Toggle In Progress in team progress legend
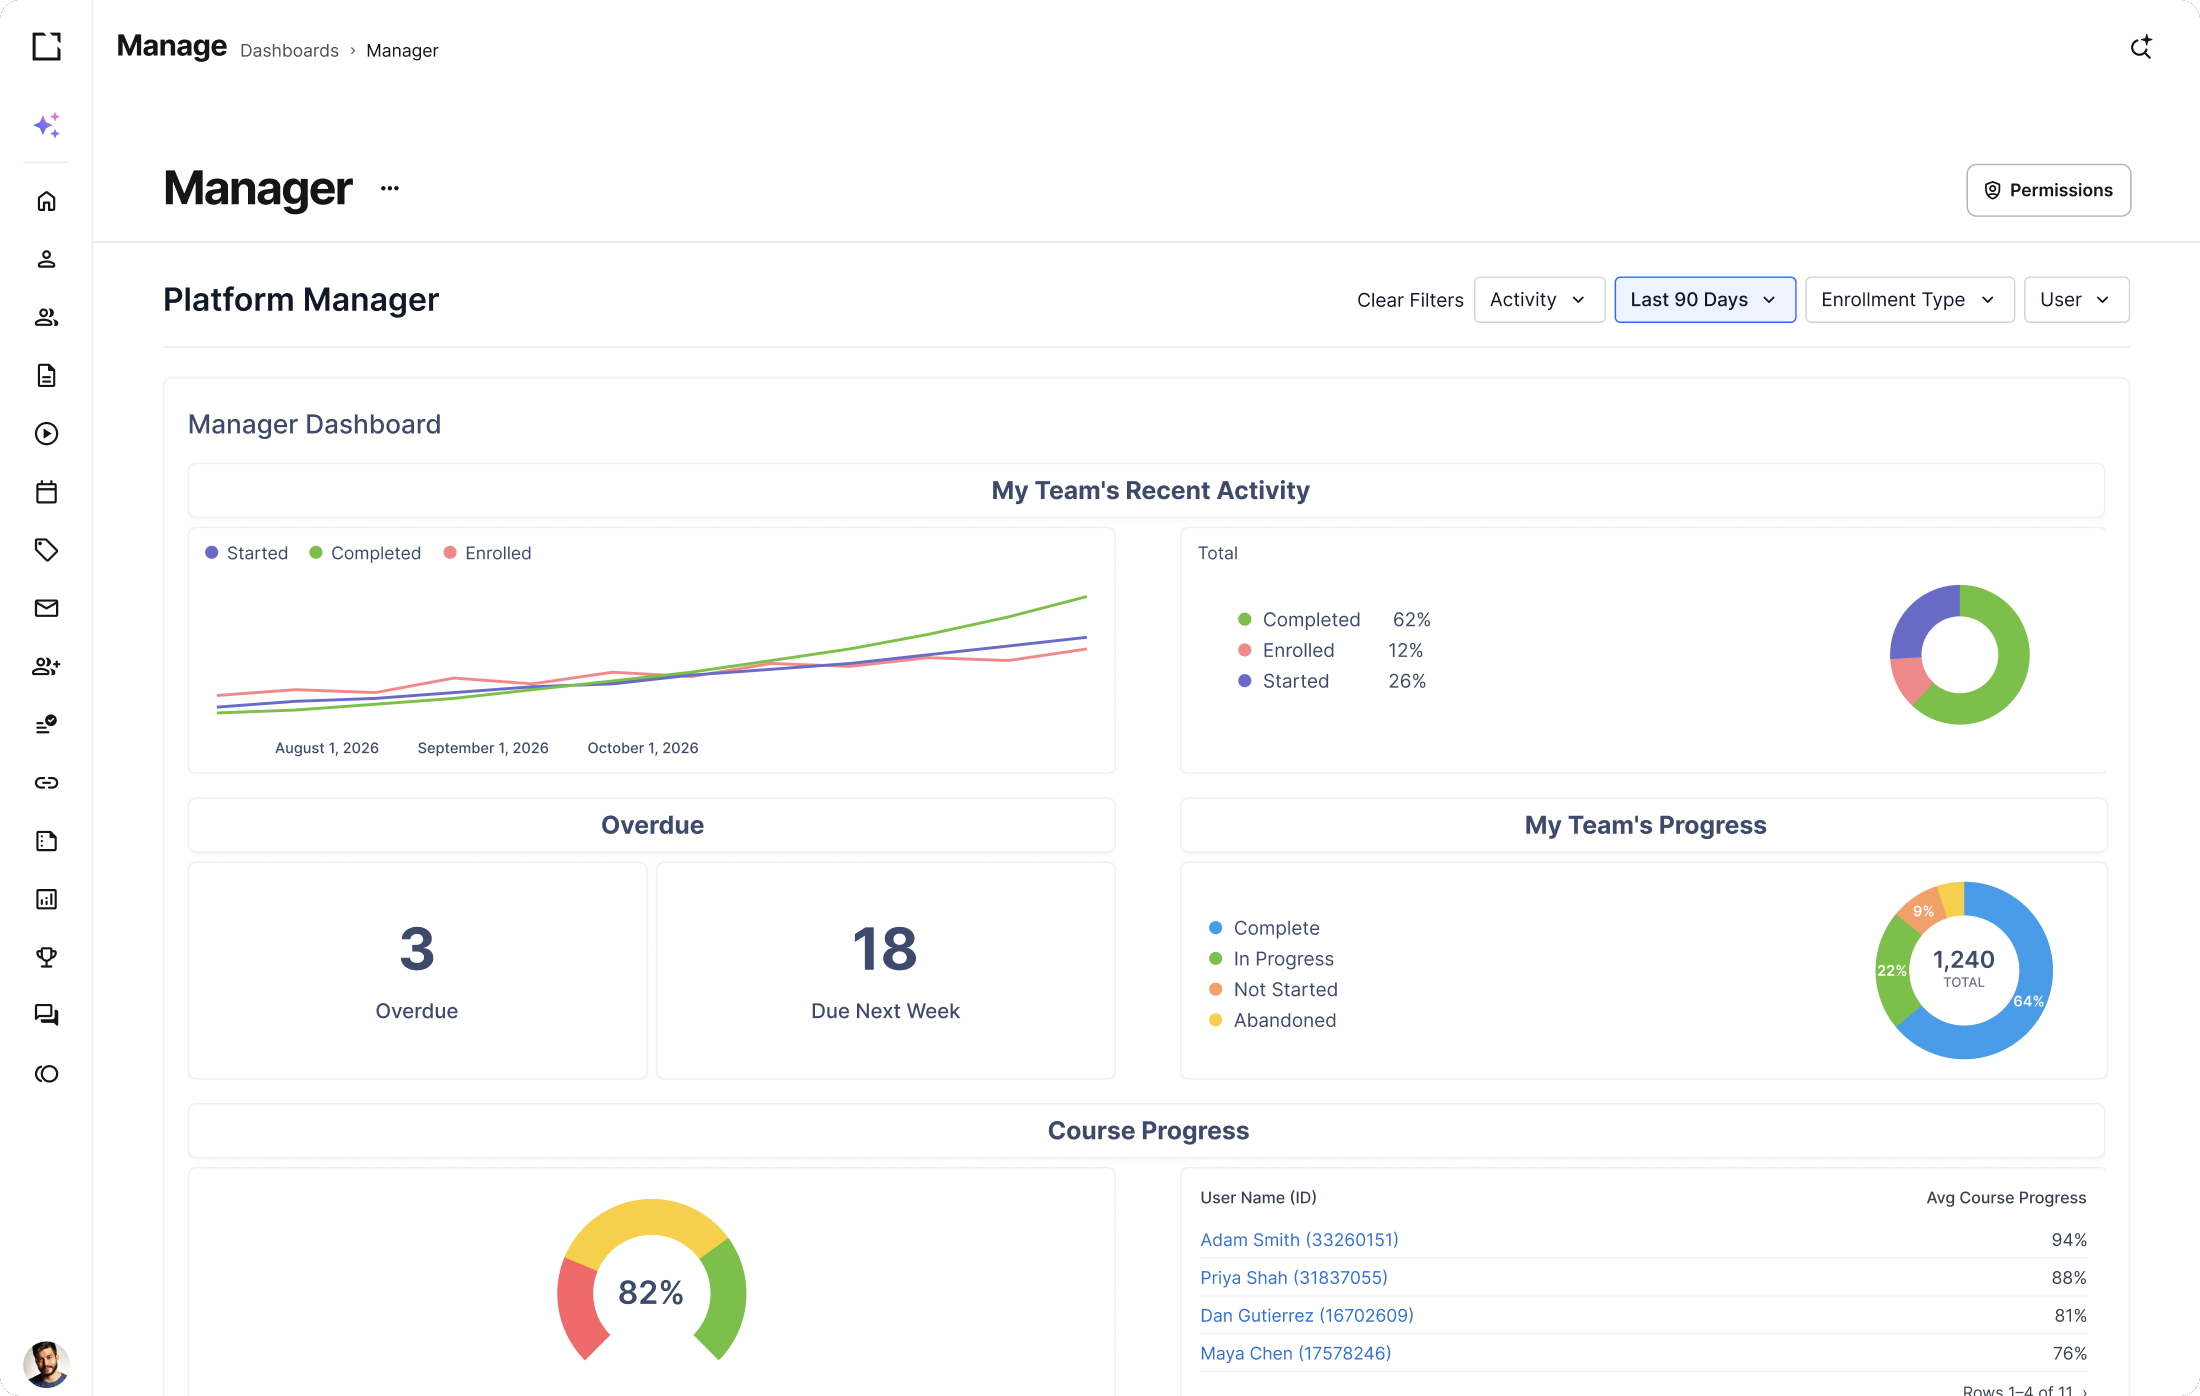The image size is (2200, 1396). click(x=1271, y=959)
